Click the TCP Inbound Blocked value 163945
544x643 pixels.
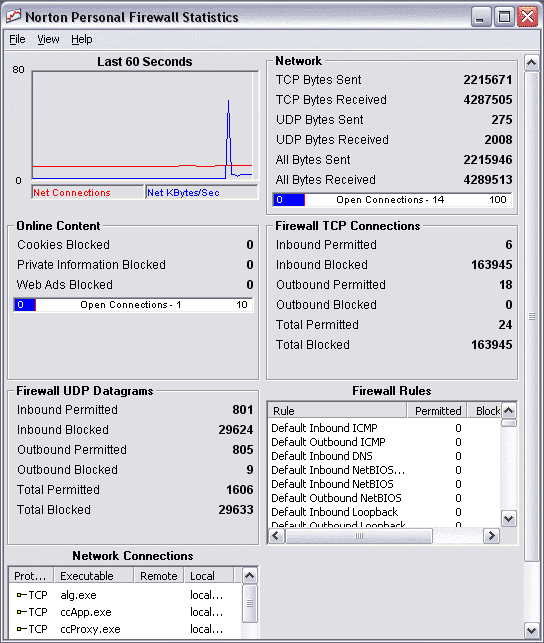point(492,265)
